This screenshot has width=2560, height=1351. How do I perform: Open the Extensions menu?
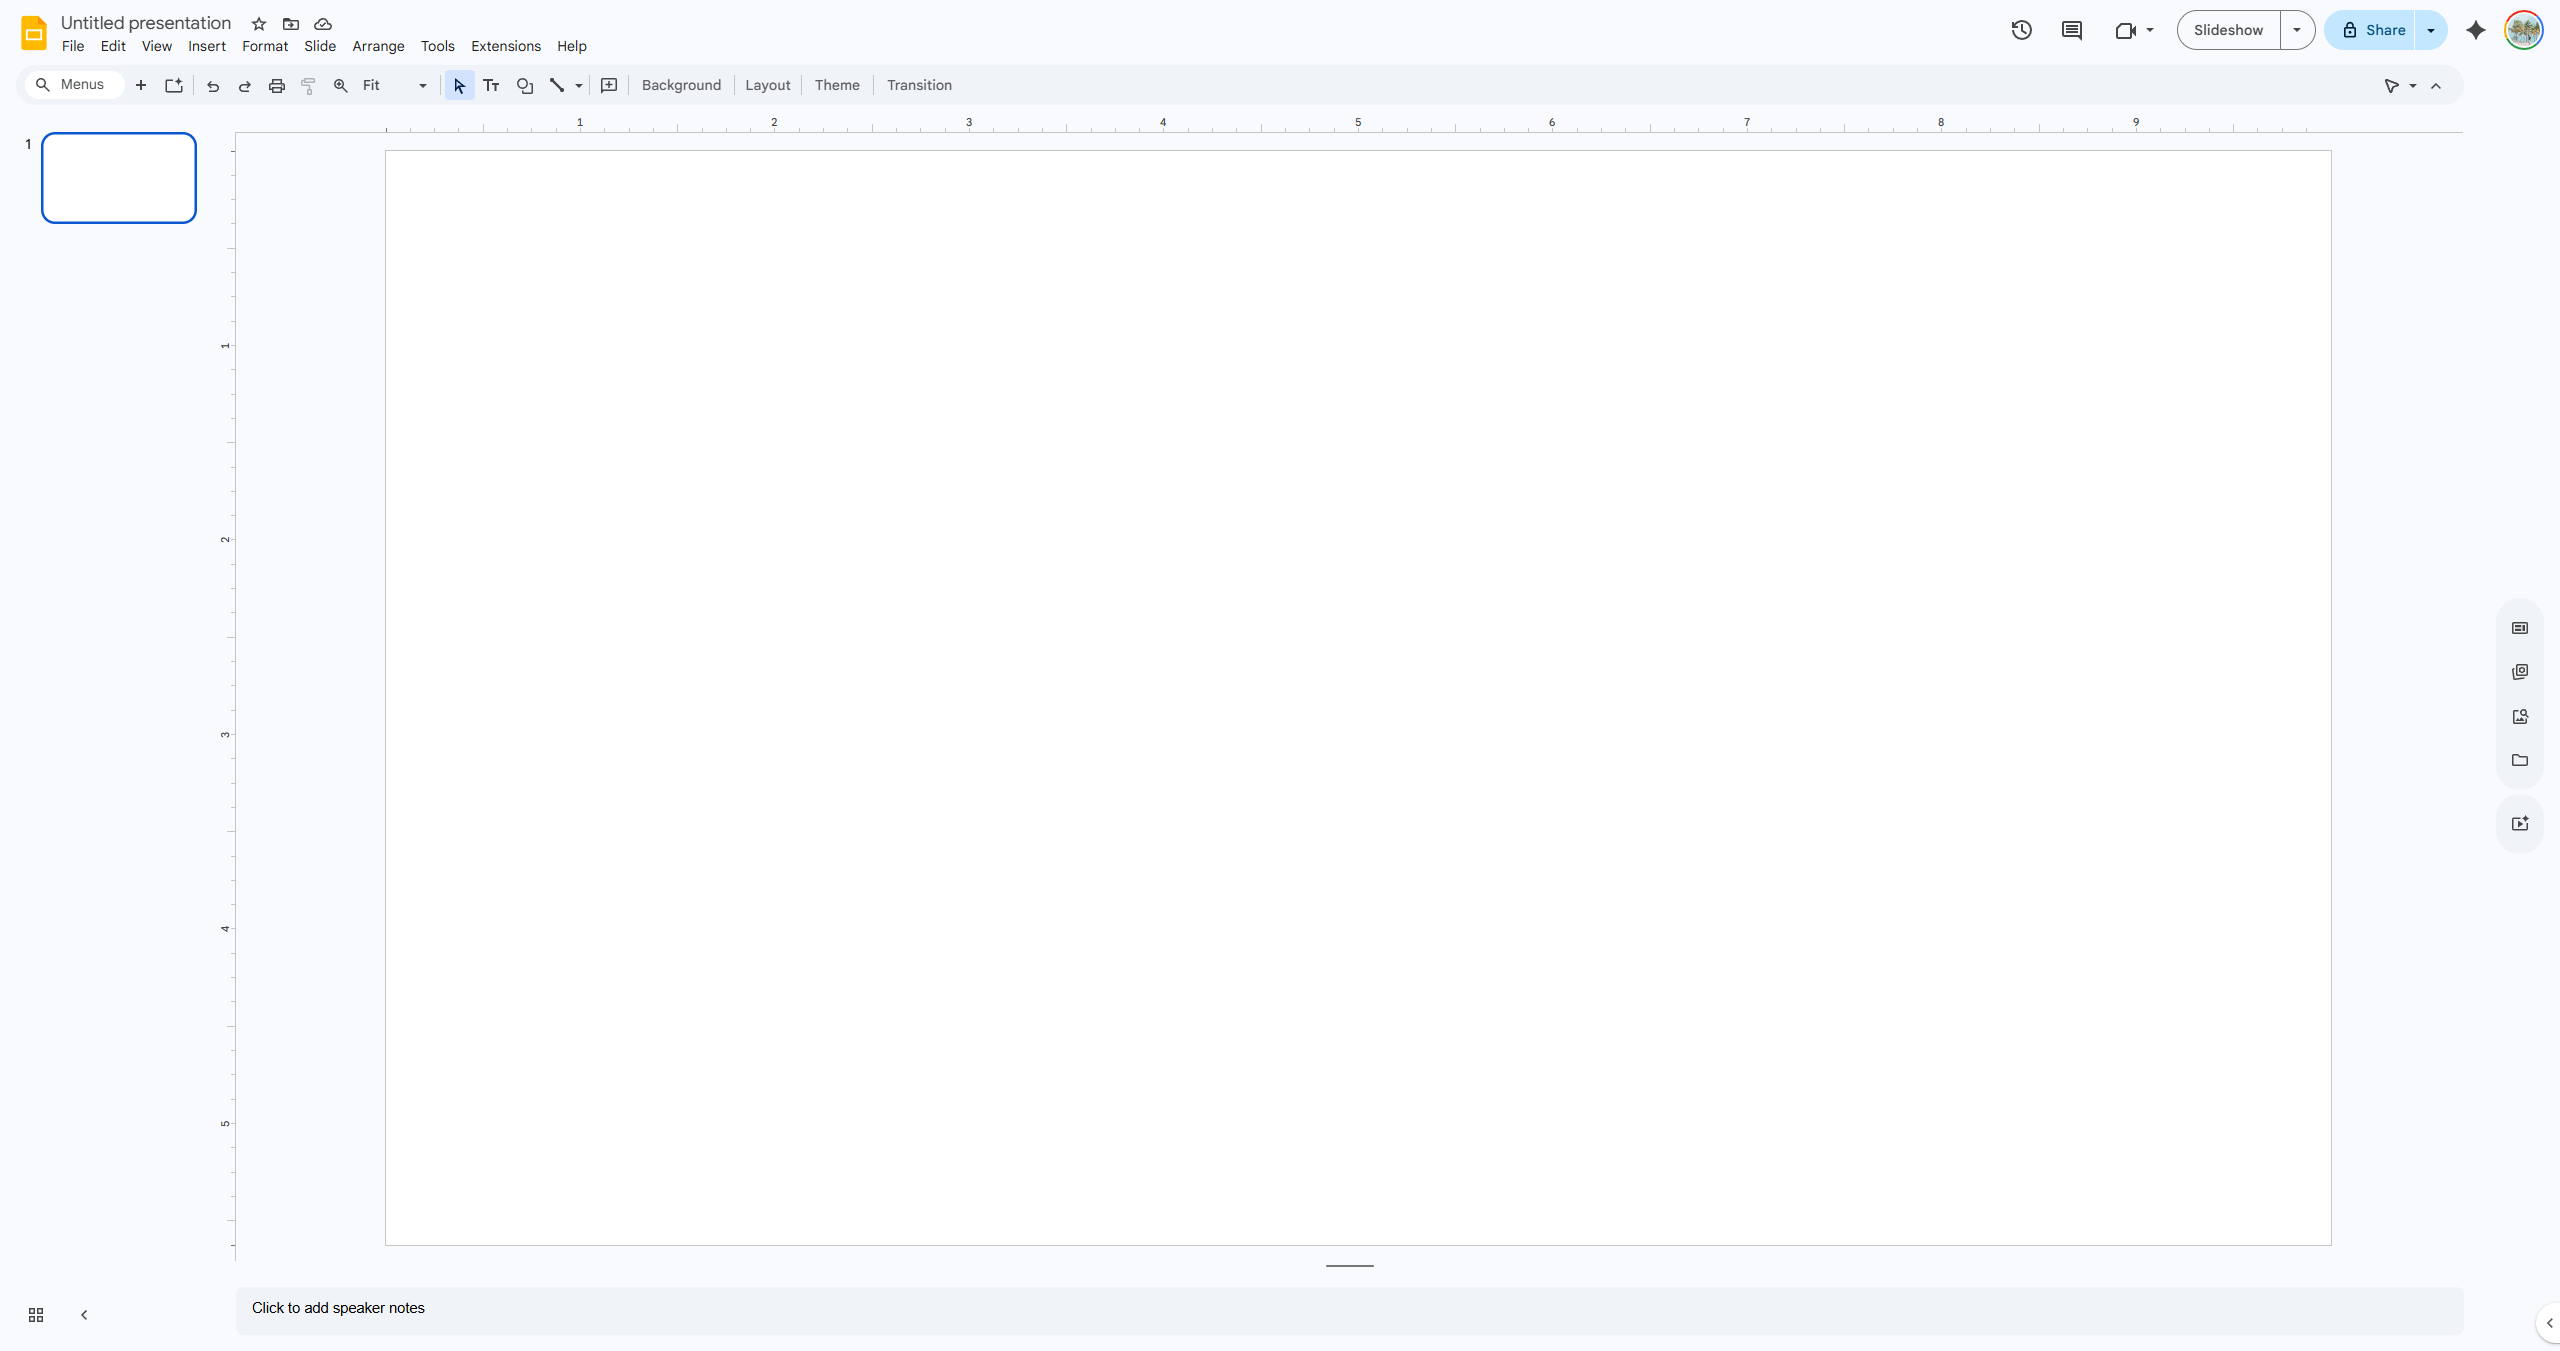506,46
